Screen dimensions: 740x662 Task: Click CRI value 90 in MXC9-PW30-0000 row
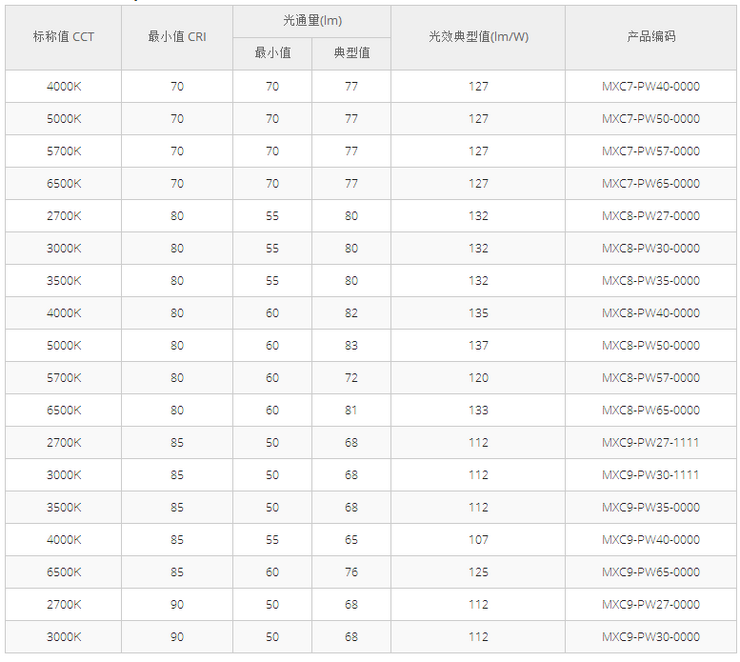(177, 637)
